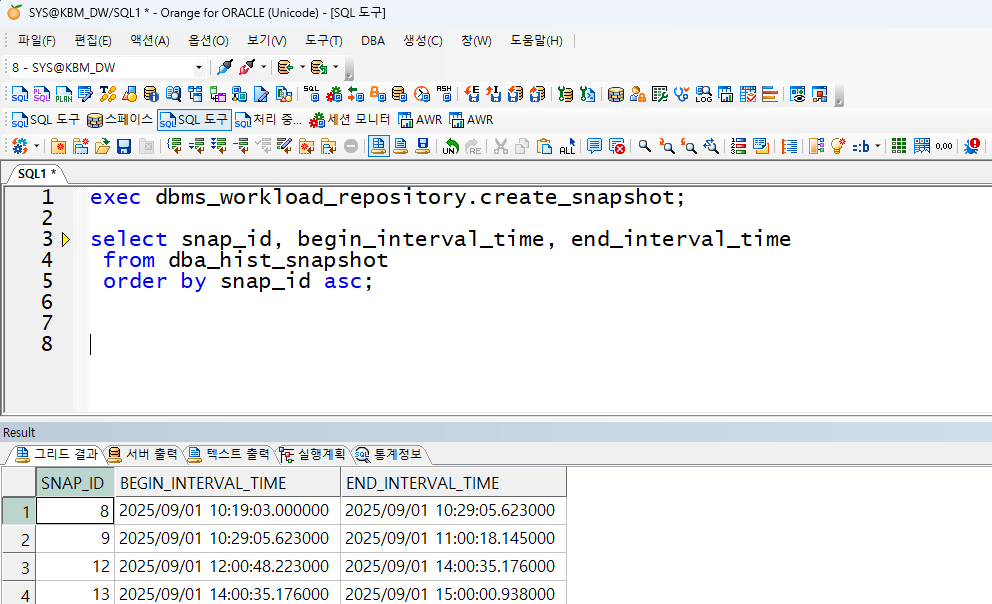Open the 도구(T) menu

324,41
